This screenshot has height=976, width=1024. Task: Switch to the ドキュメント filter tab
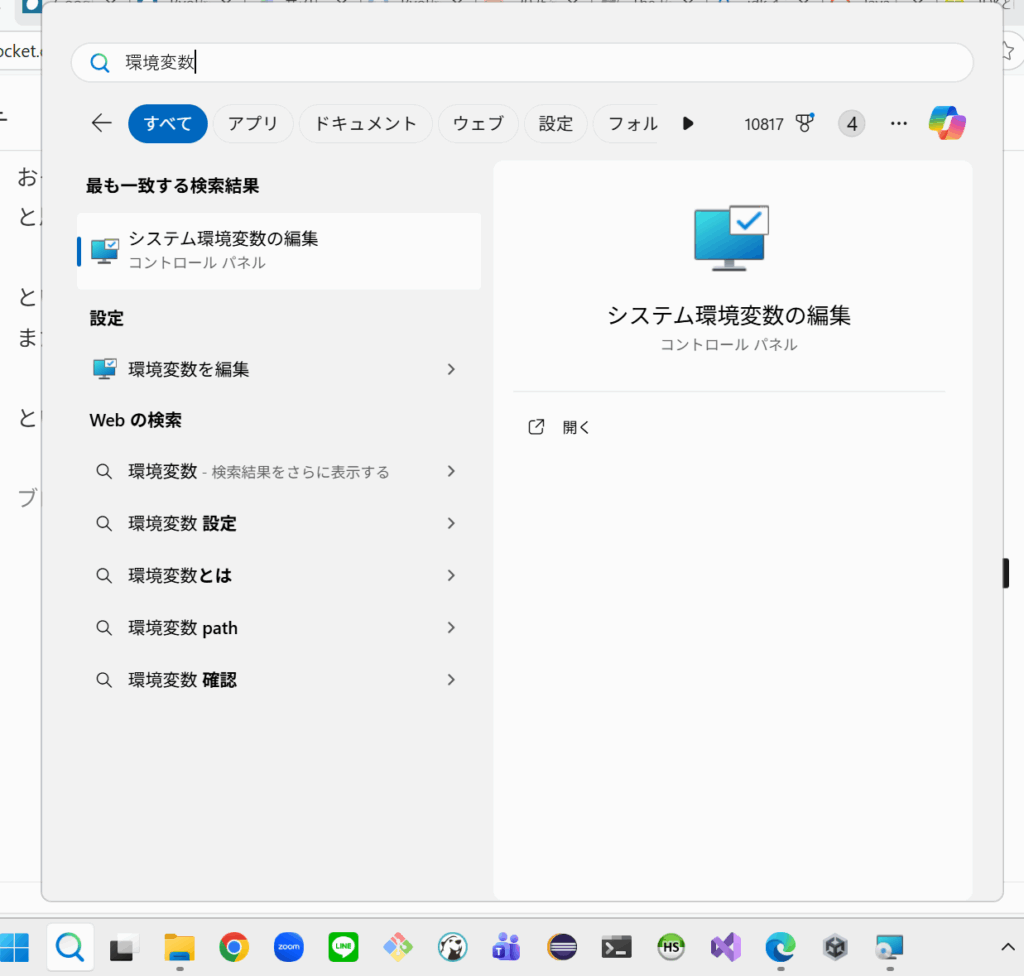[365, 124]
